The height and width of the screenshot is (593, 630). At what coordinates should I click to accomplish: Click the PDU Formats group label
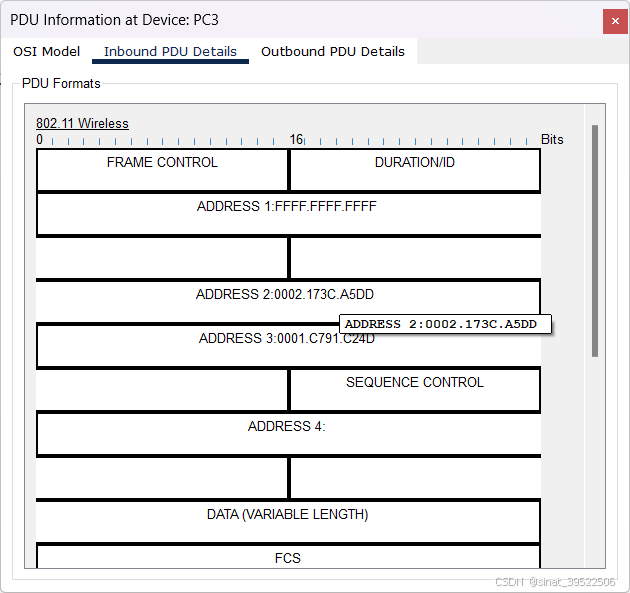(61, 84)
